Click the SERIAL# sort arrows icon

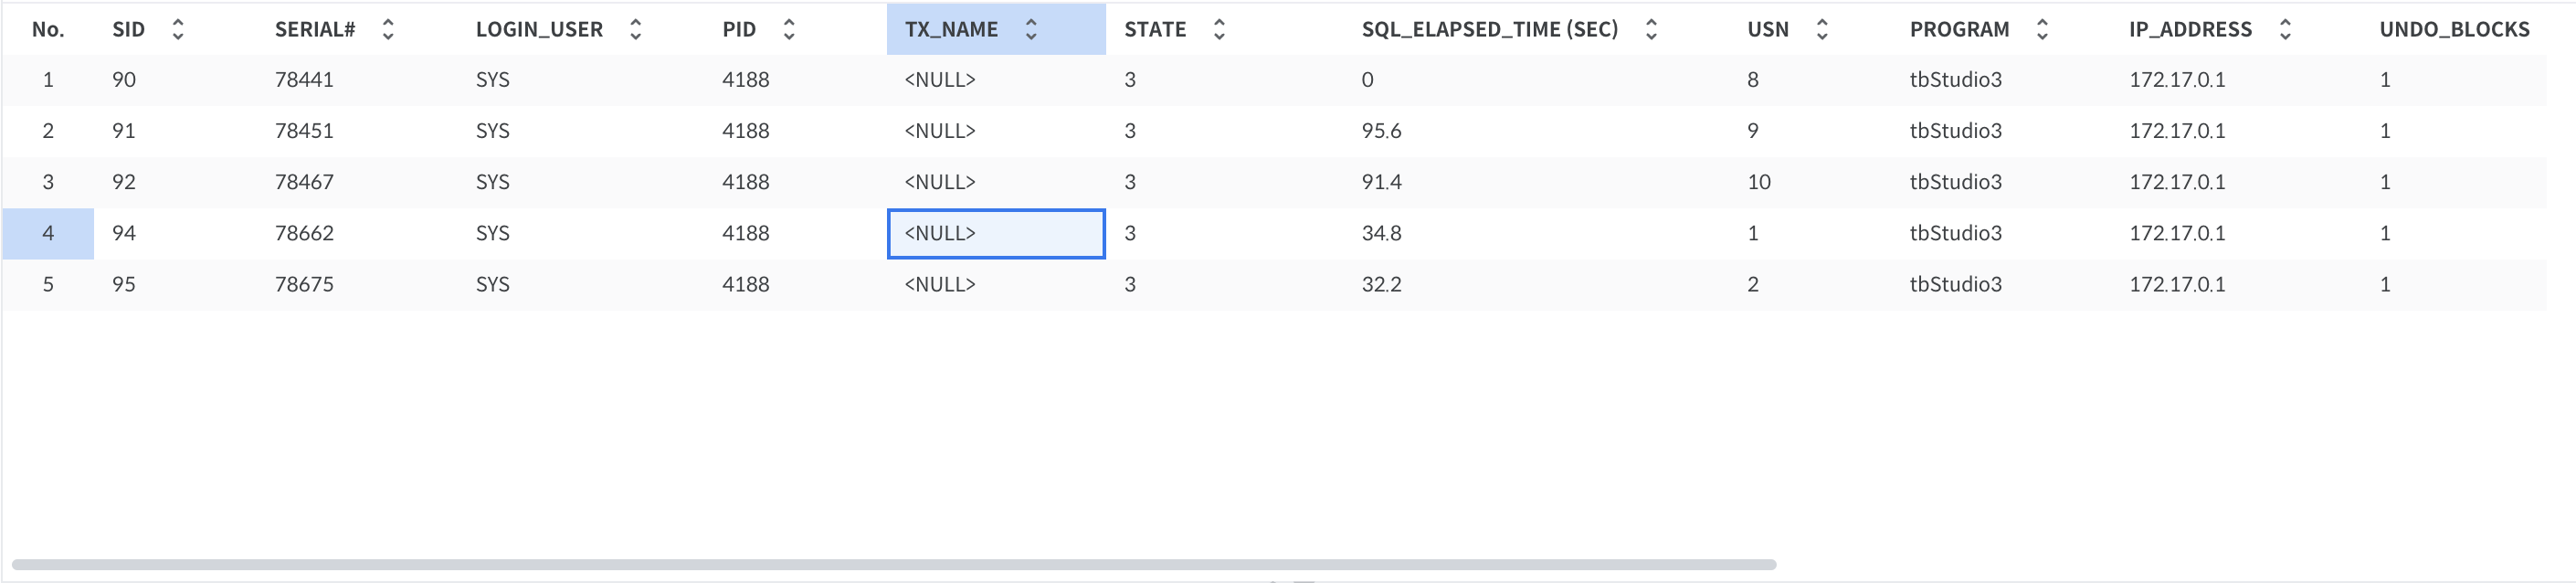388,30
